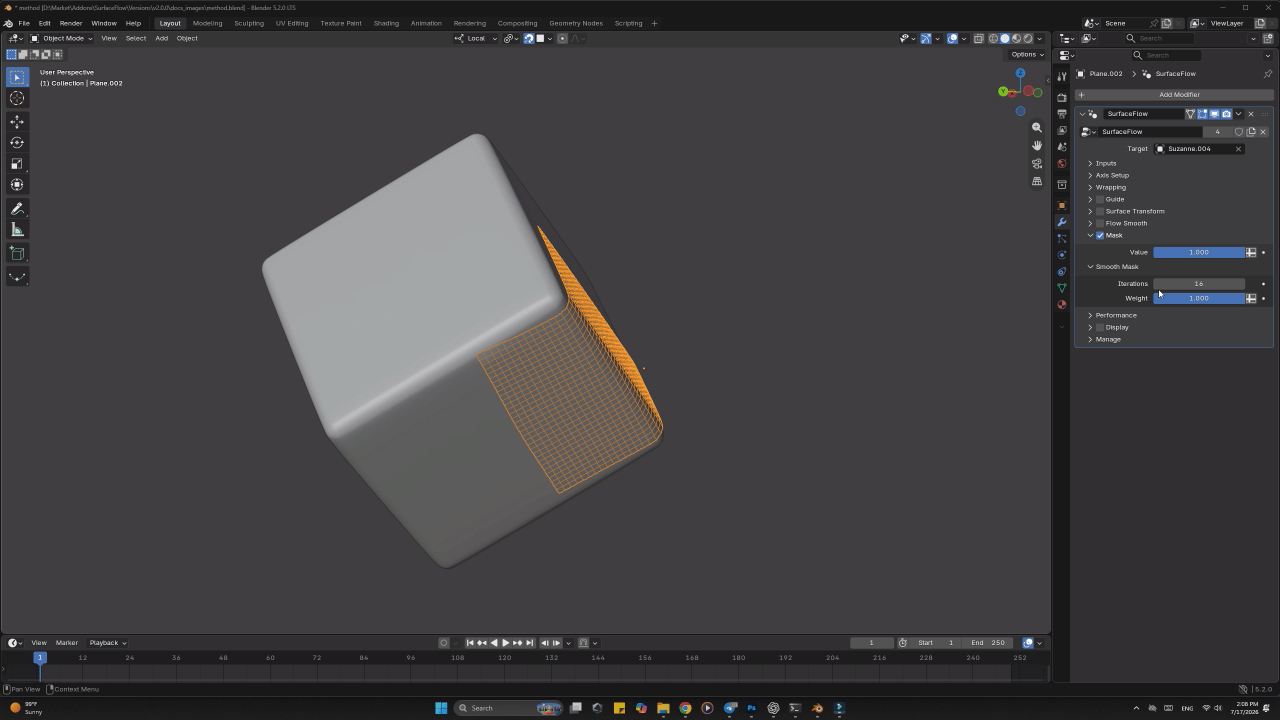Adjust the Smooth Mask Weight slider

1199,298
